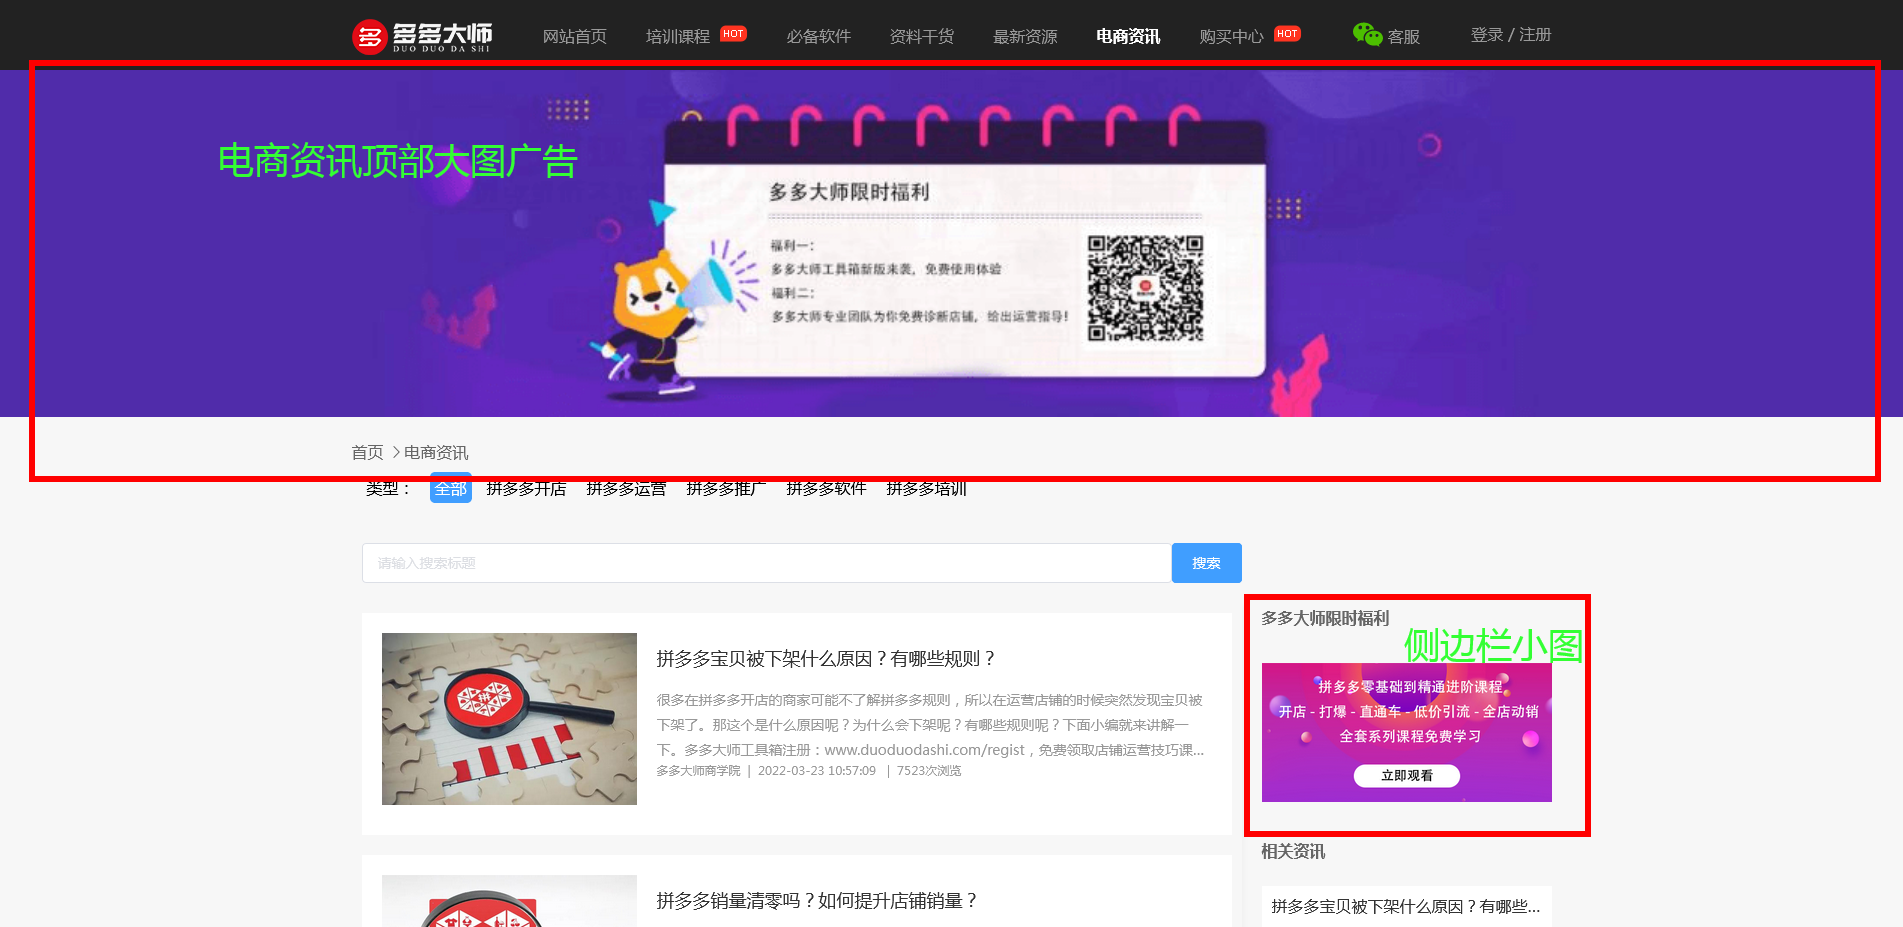The width and height of the screenshot is (1903, 927).
Task: Open sidebar related item 拼多多宝贝被下架什么原因？有哪些...
Action: (1406, 907)
